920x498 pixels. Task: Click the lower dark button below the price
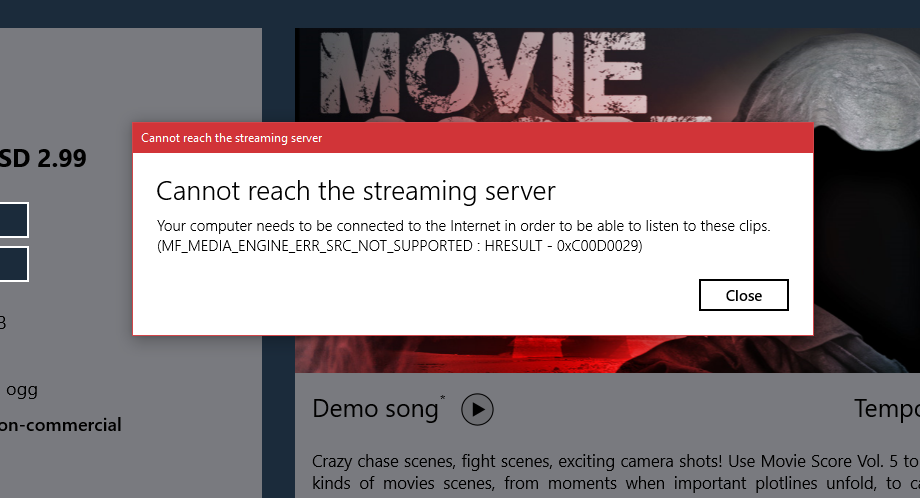[x=14, y=264]
